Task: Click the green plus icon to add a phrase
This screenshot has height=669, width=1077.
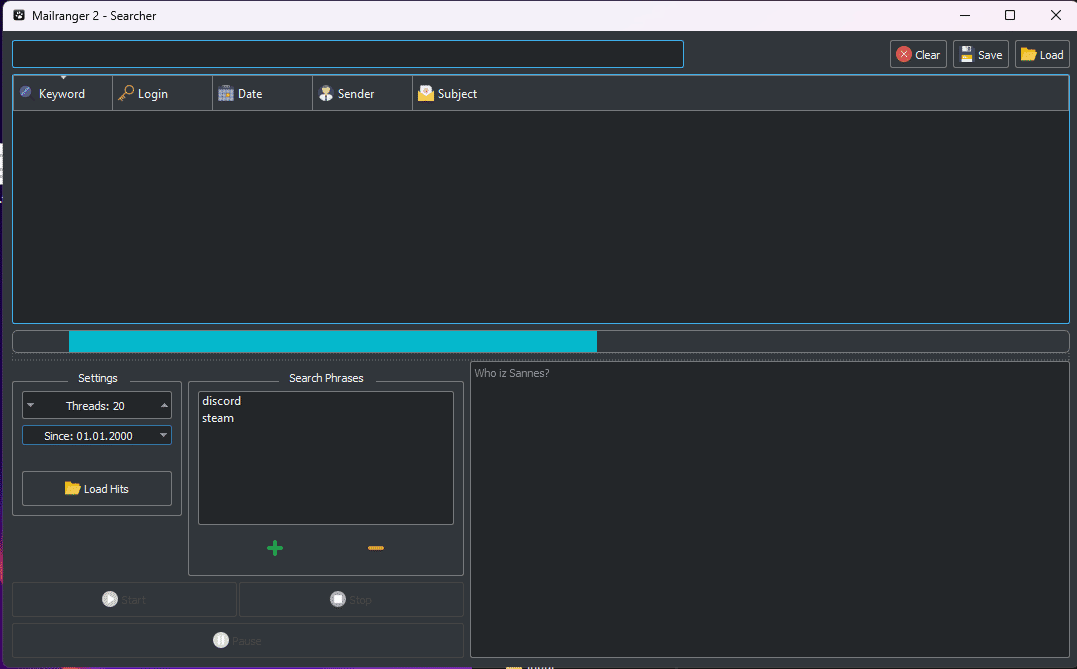Action: (x=275, y=548)
